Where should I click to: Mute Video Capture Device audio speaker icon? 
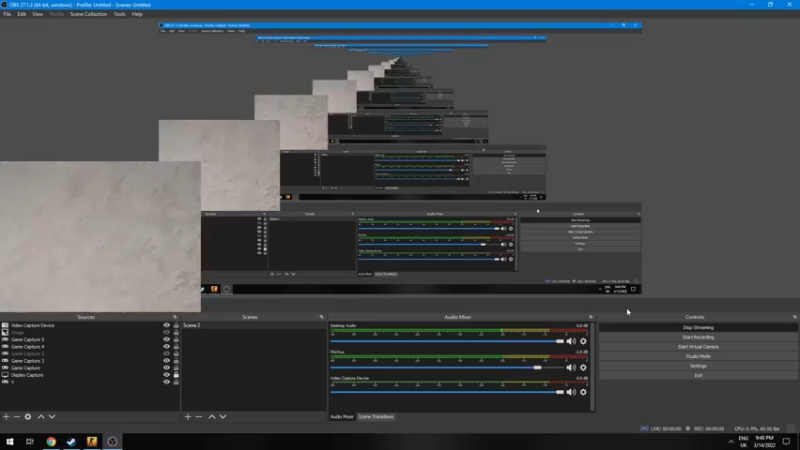point(571,392)
